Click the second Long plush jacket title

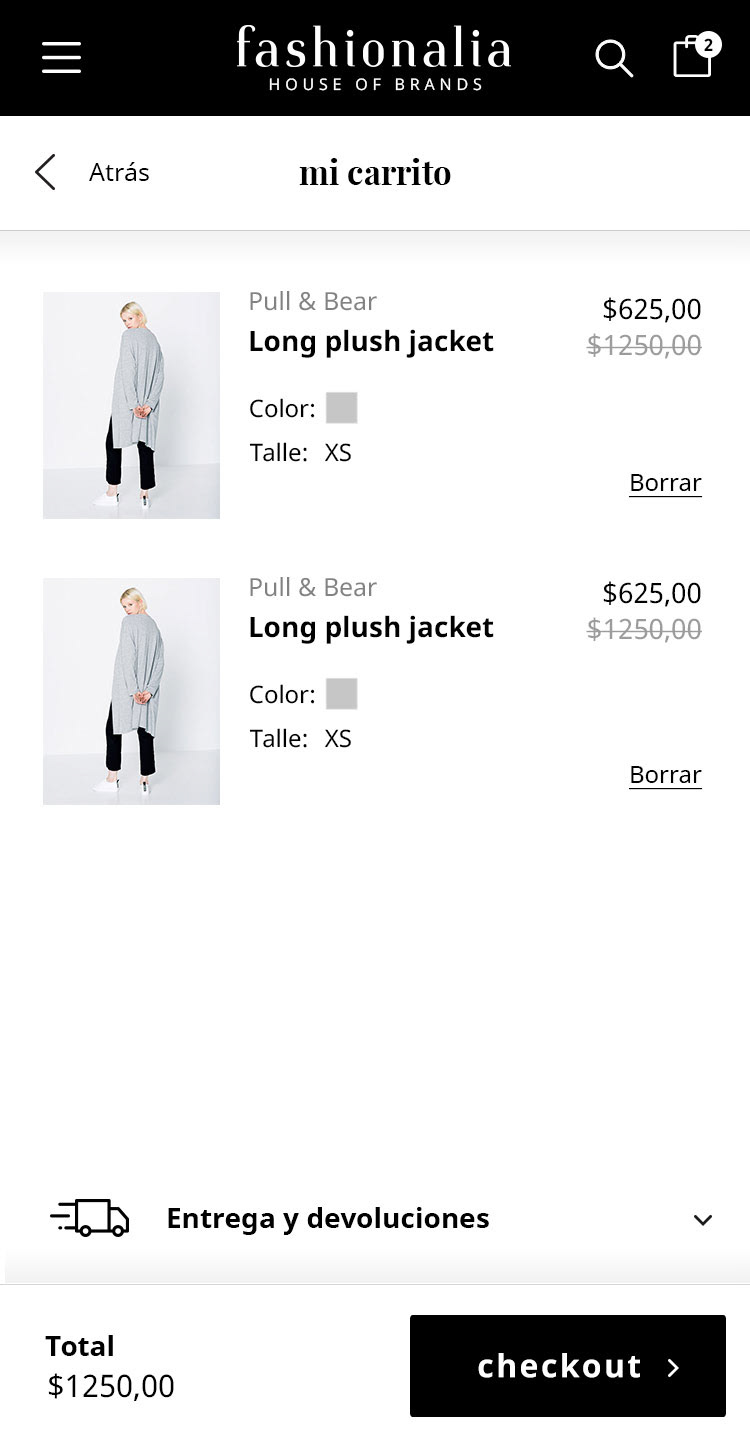(371, 628)
